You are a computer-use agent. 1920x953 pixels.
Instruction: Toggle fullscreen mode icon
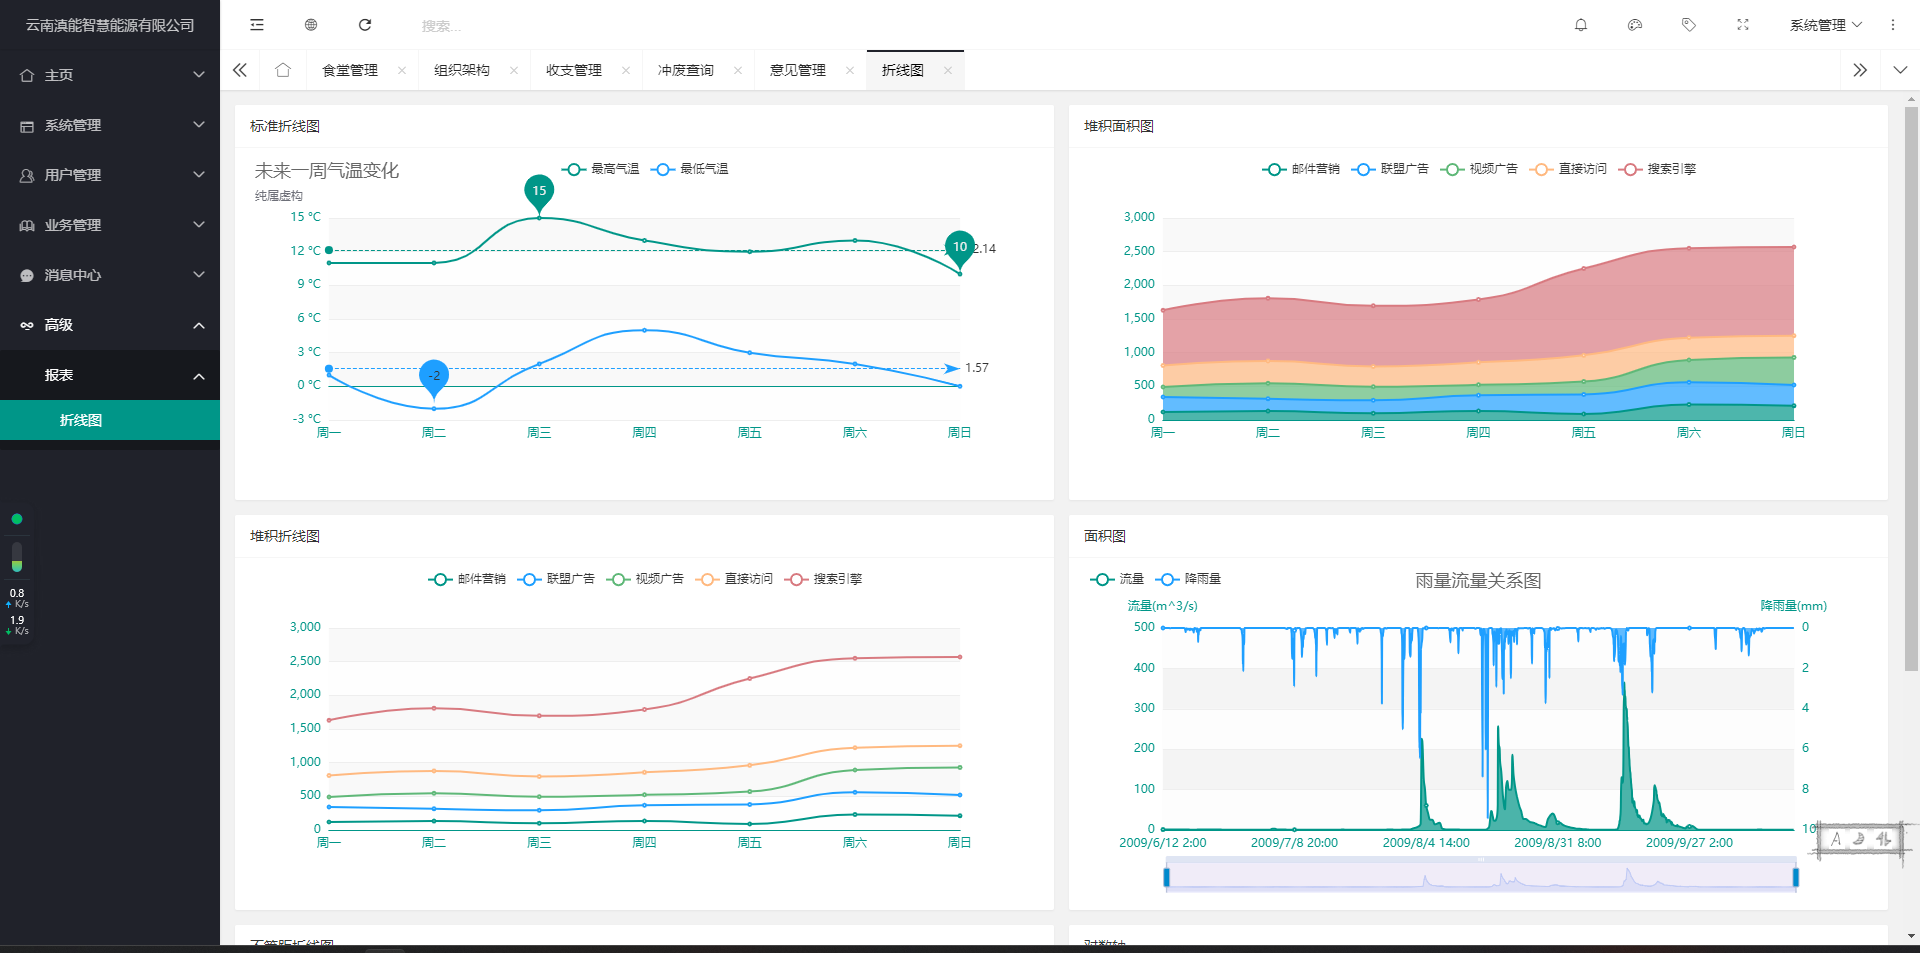1743,25
